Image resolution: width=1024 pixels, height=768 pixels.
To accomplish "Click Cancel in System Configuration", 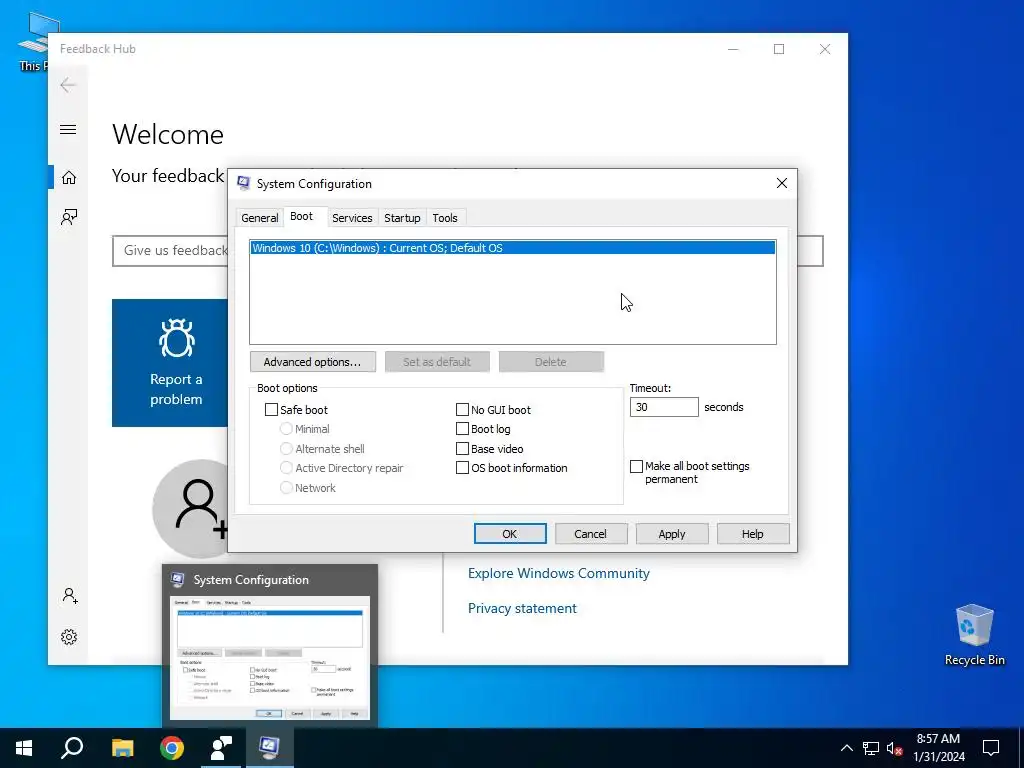I will (590, 534).
